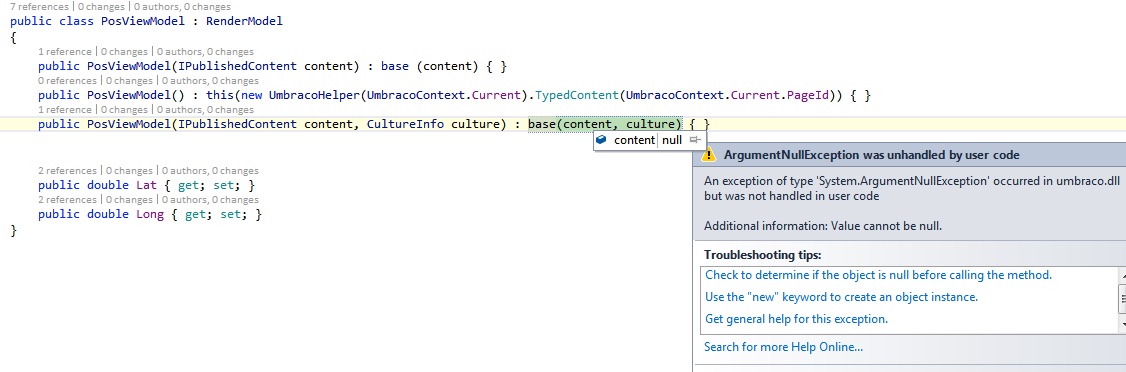Click 'null' value in the content data tip
Viewport: 1126px width, 372px height.
pos(671,140)
